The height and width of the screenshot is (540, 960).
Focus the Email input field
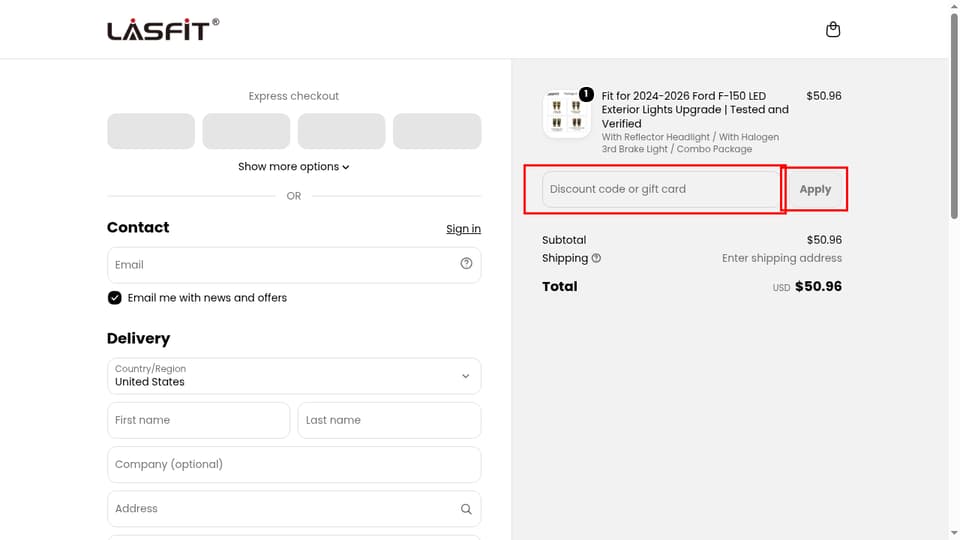click(294, 265)
